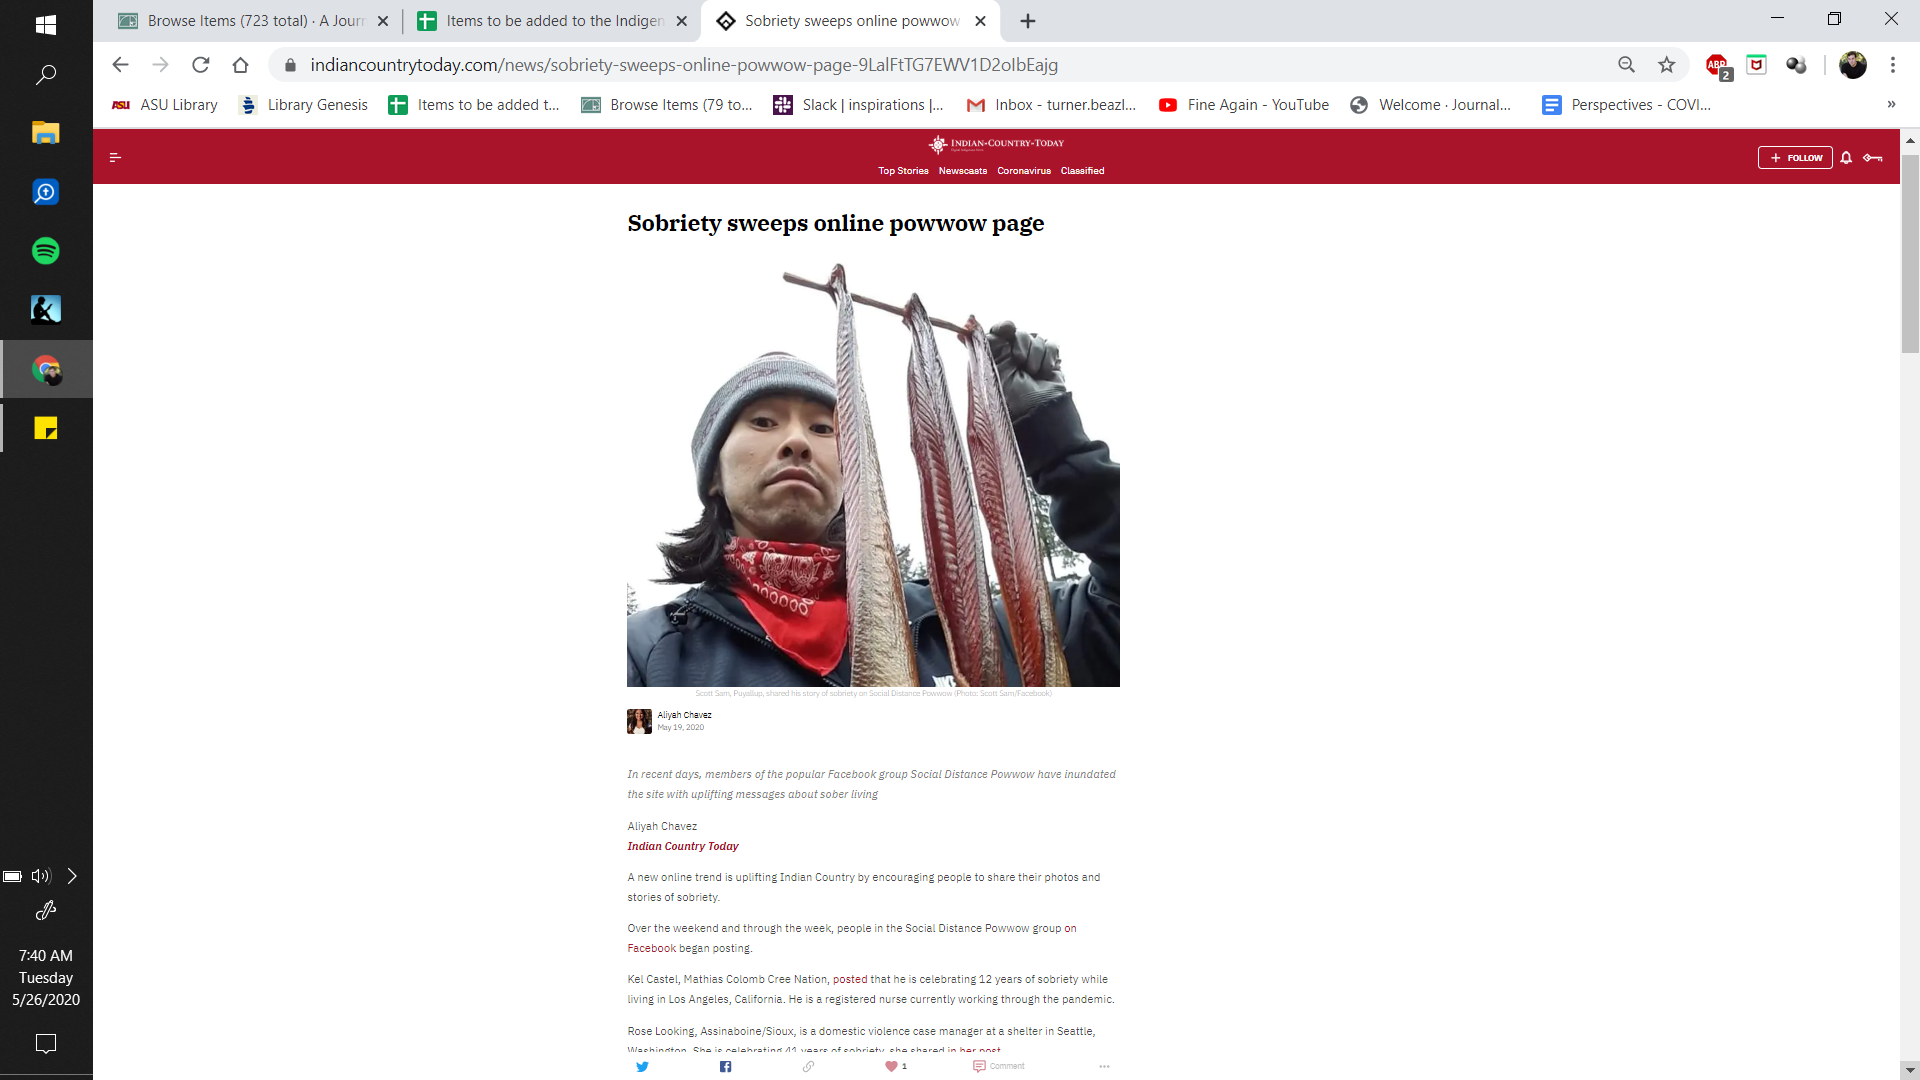Image resolution: width=1920 pixels, height=1080 pixels.
Task: Open the Facebook link in article text
Action: point(651,948)
